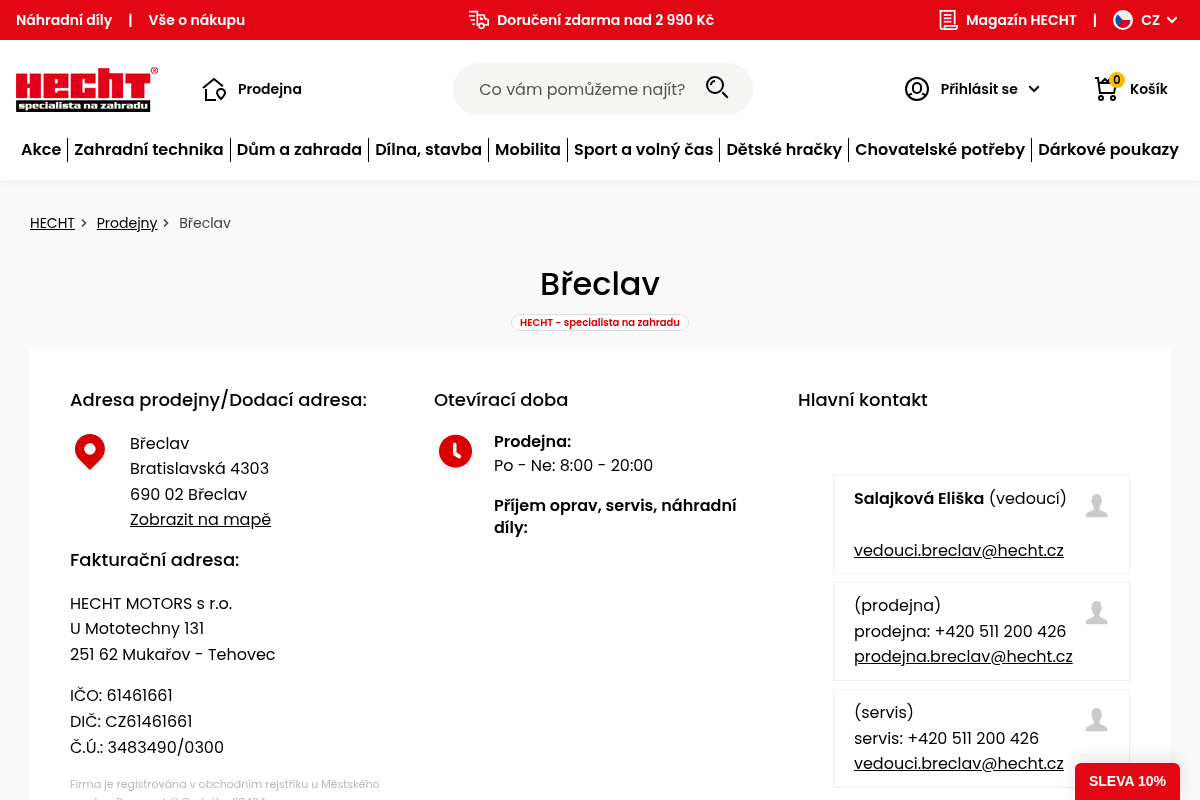Open the shopping cart icon
This screenshot has height=800, width=1200.
pyautogui.click(x=1106, y=89)
